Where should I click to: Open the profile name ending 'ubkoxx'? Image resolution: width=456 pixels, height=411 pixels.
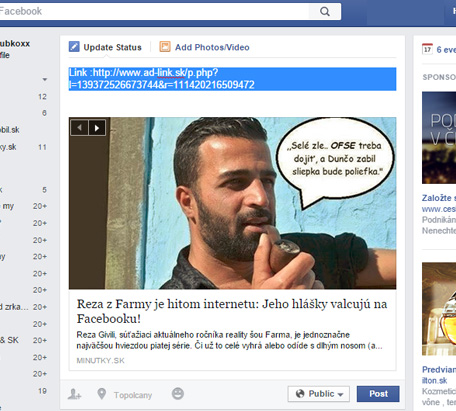pos(15,44)
